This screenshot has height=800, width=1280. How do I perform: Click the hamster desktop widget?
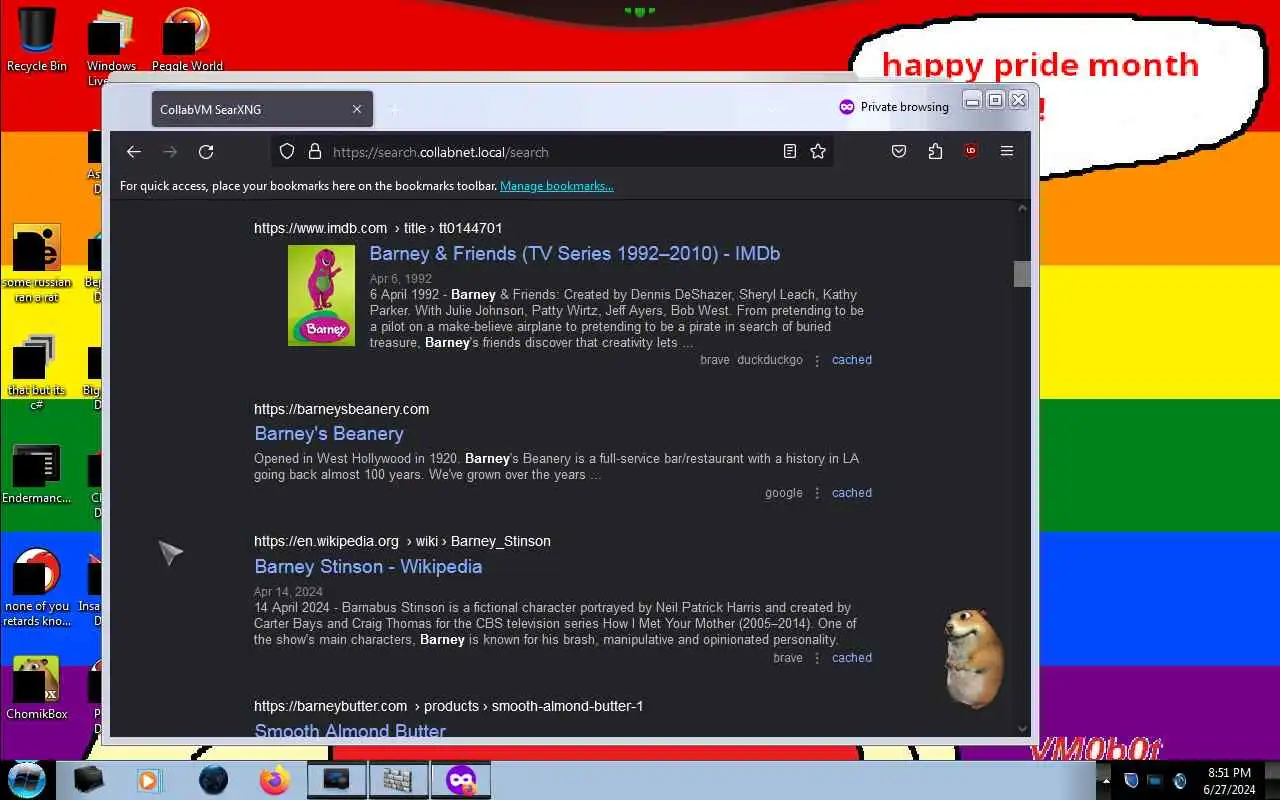coord(973,658)
